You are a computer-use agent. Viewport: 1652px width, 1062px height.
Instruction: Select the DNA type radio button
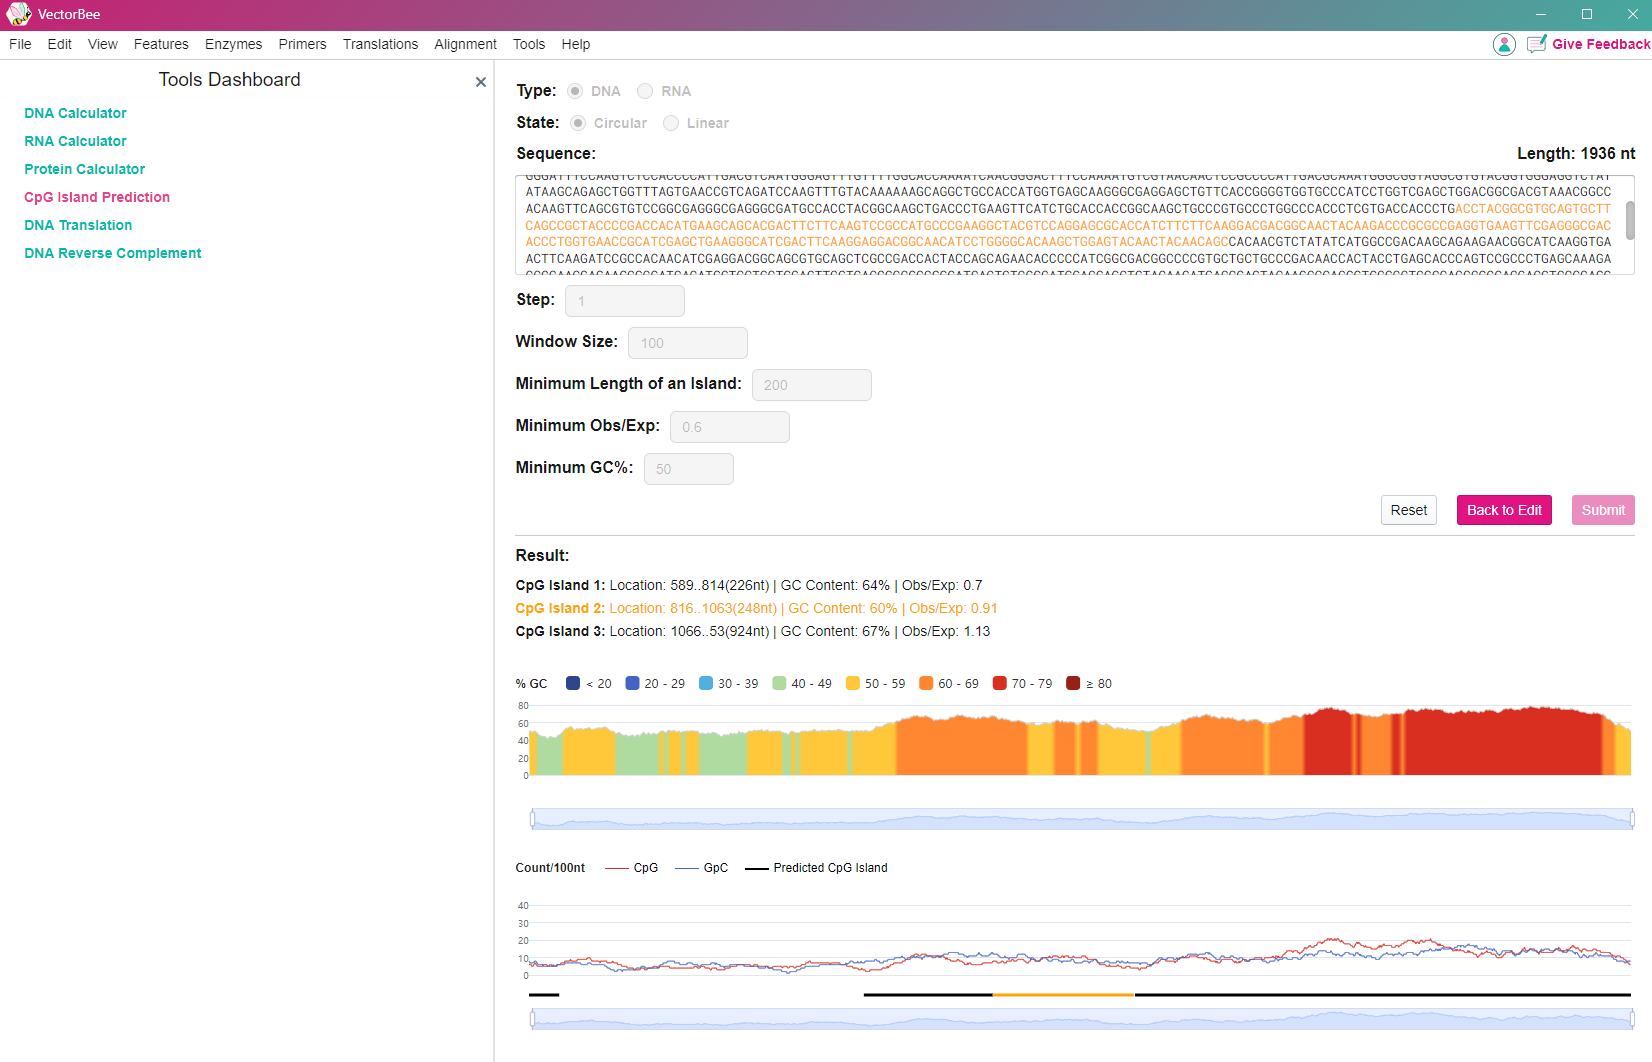pyautogui.click(x=575, y=91)
